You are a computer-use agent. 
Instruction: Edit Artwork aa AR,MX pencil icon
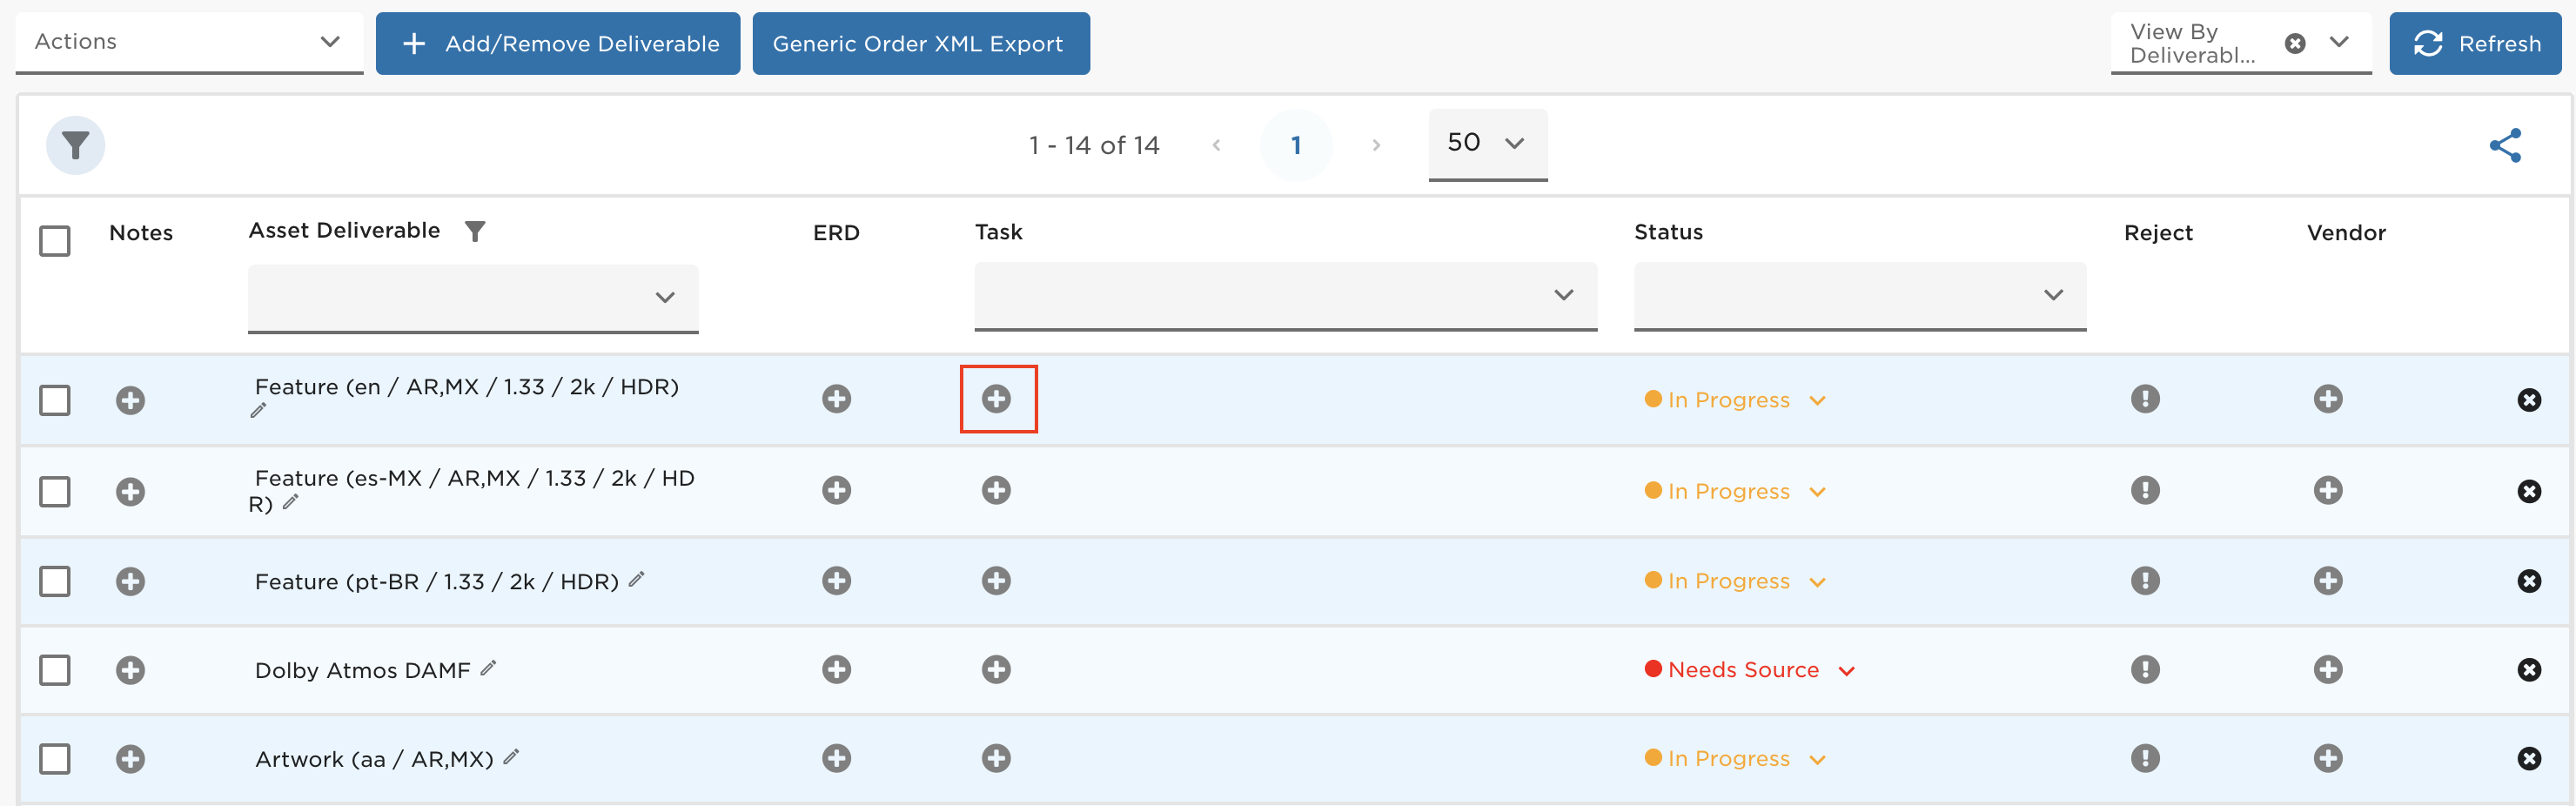click(511, 757)
